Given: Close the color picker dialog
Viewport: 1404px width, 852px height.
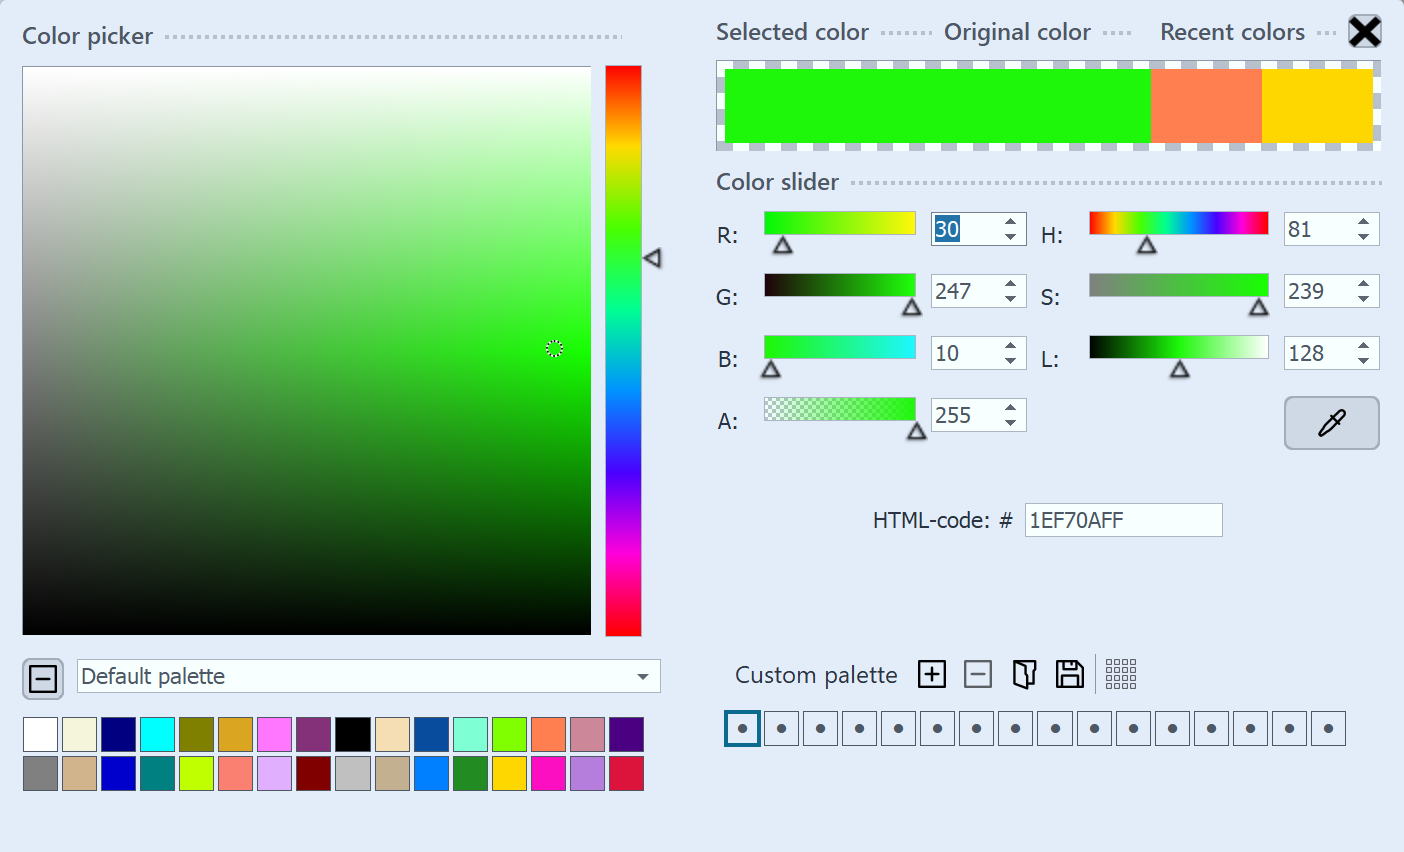Looking at the screenshot, I should click(1364, 31).
